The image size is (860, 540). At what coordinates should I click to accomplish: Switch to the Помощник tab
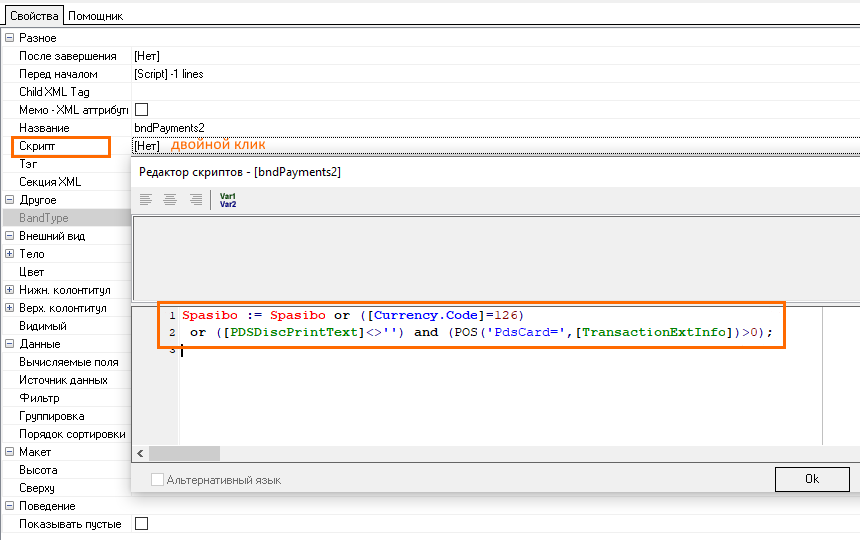click(x=95, y=16)
